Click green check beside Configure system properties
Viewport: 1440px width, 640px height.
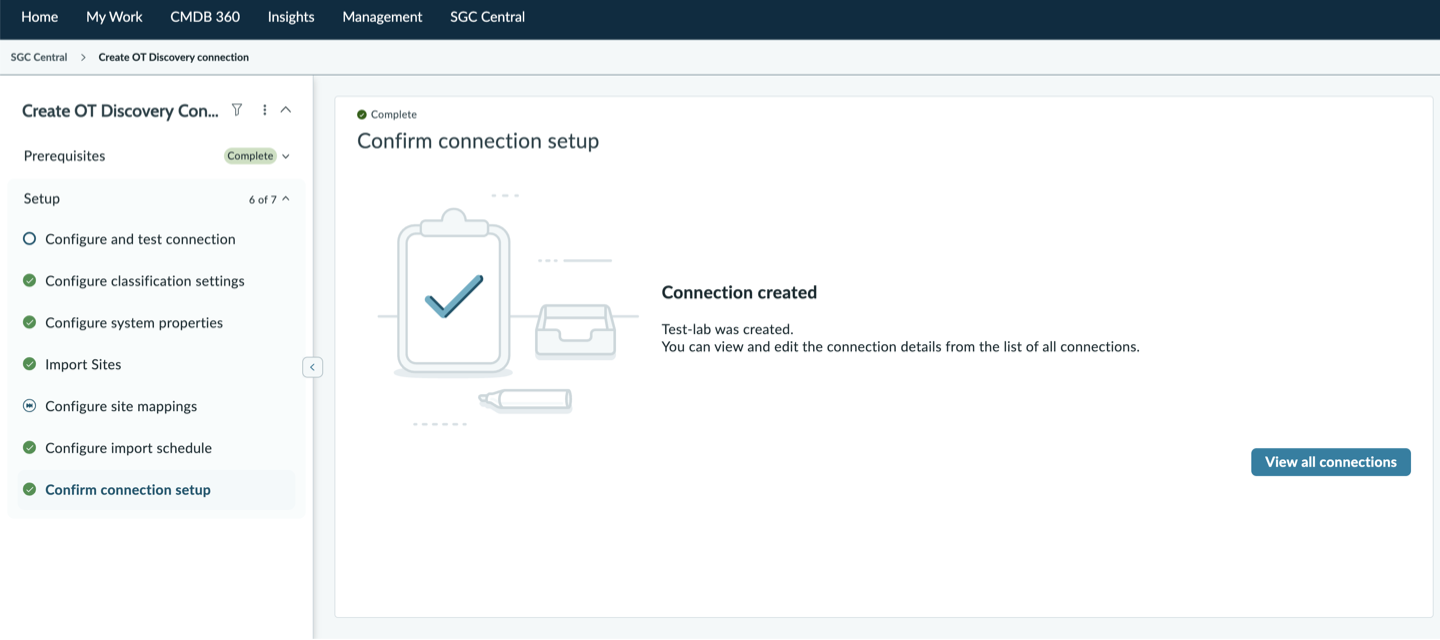[x=29, y=322]
